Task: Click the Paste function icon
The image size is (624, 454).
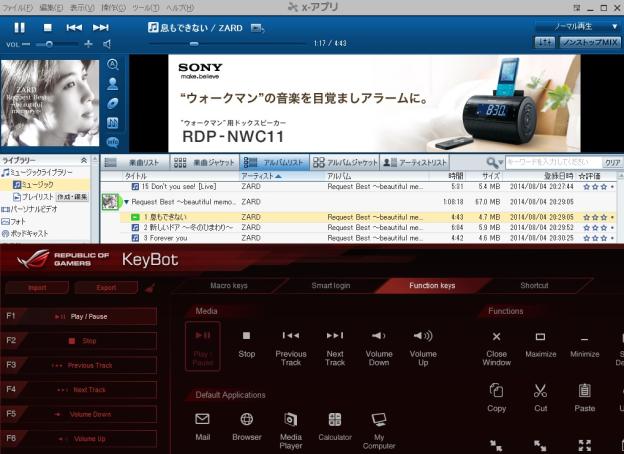Action: click(585, 391)
